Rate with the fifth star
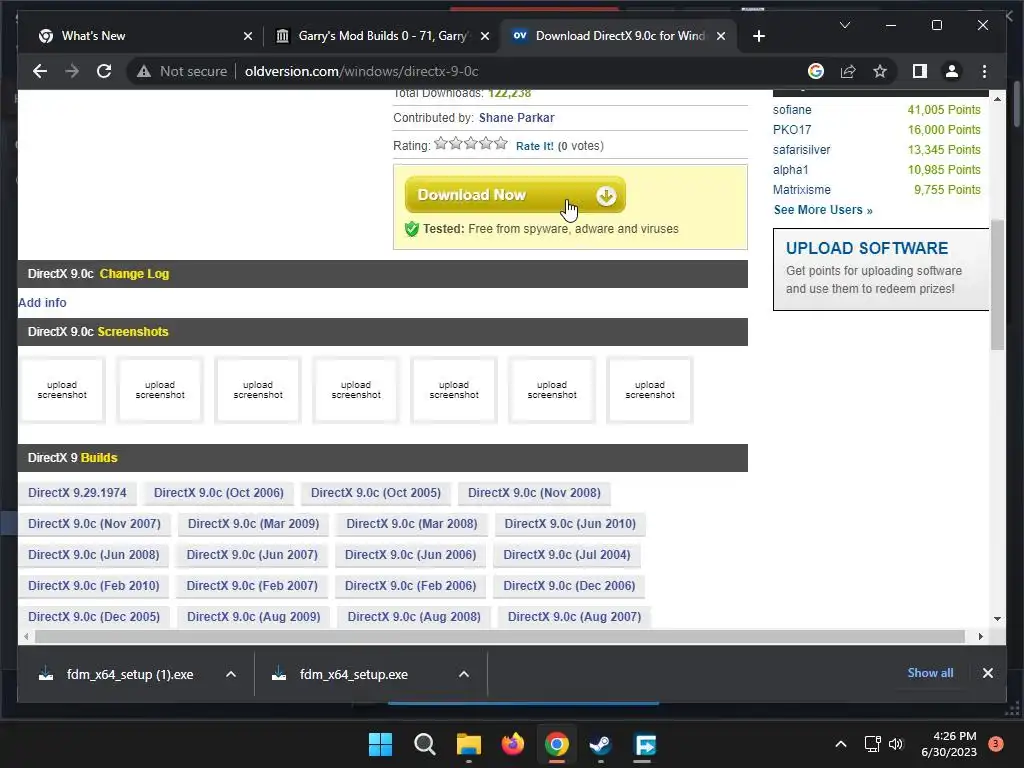This screenshot has height=768, width=1024. [501, 143]
